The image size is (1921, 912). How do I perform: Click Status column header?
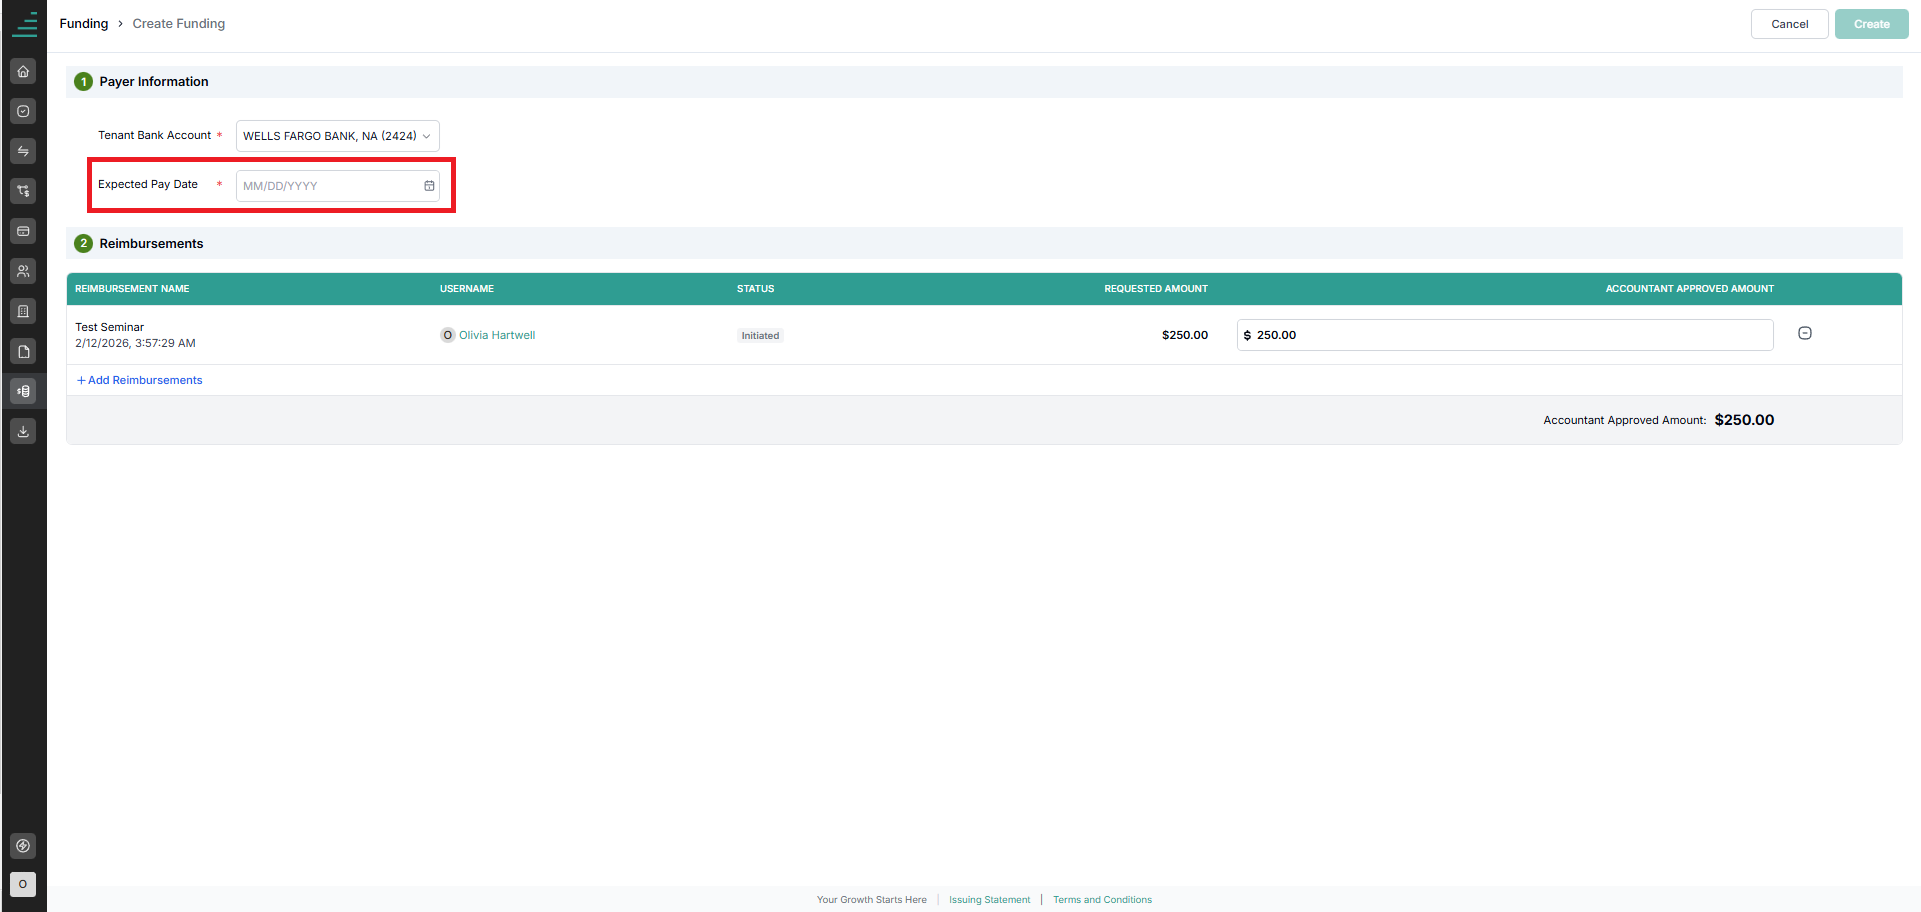756,289
